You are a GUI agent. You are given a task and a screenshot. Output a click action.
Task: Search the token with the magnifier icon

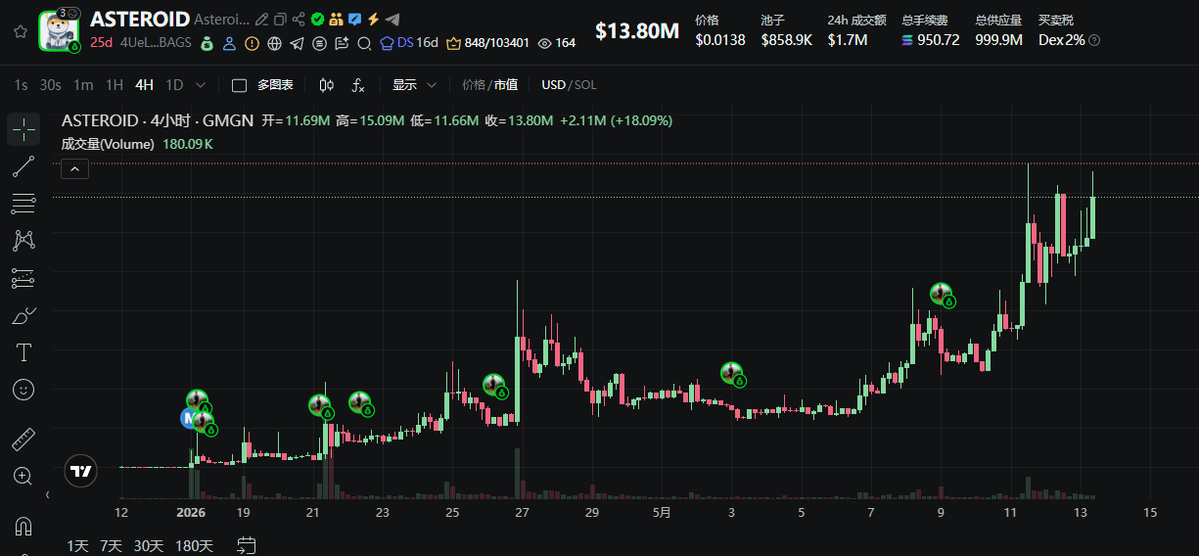(365, 44)
